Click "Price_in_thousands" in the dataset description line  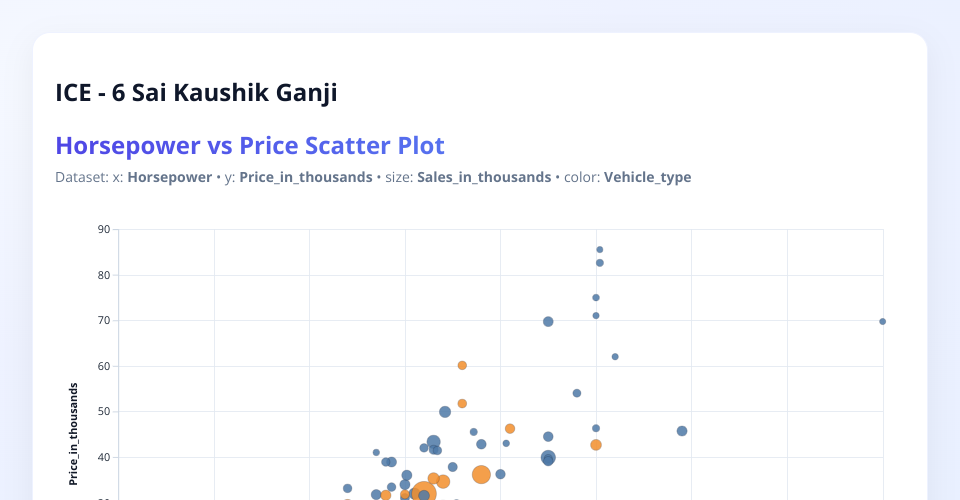pos(306,177)
